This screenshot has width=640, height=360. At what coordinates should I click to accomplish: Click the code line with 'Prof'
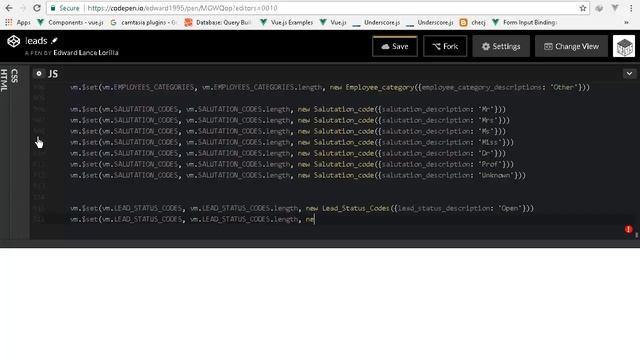tap(292, 164)
